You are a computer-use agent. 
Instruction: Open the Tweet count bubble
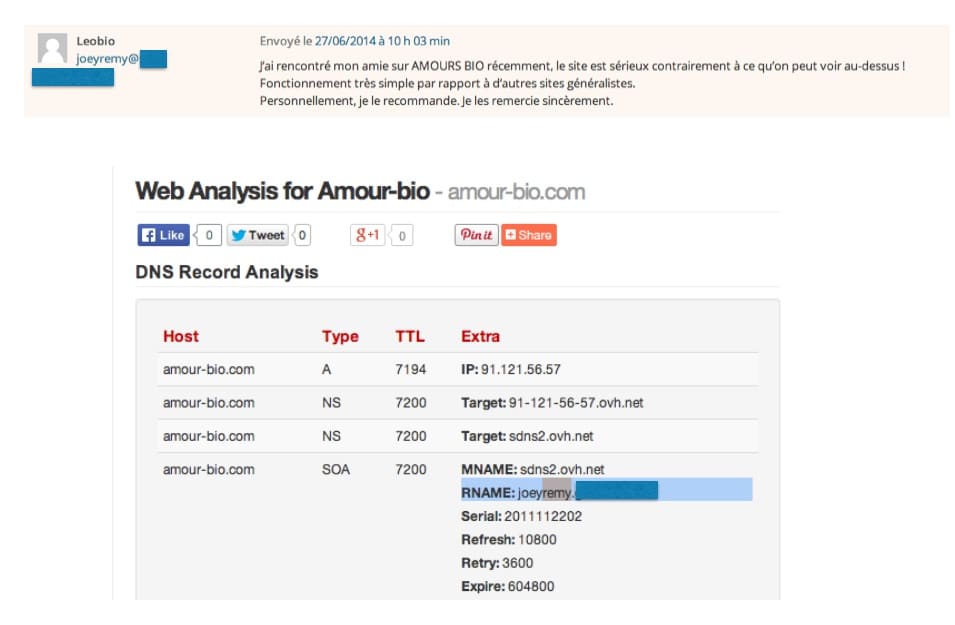tap(302, 235)
